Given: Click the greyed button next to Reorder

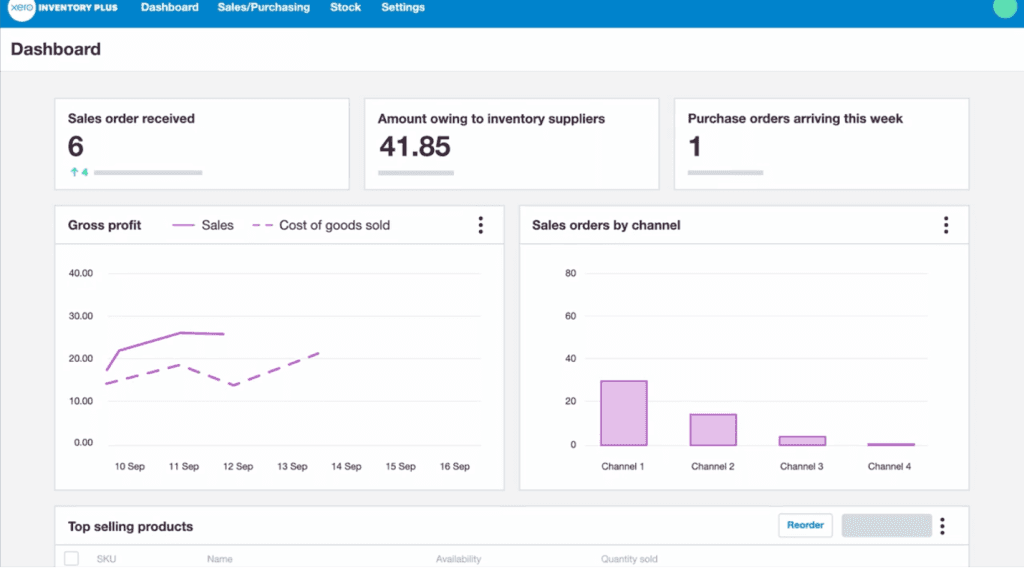Looking at the screenshot, I should 886,526.
